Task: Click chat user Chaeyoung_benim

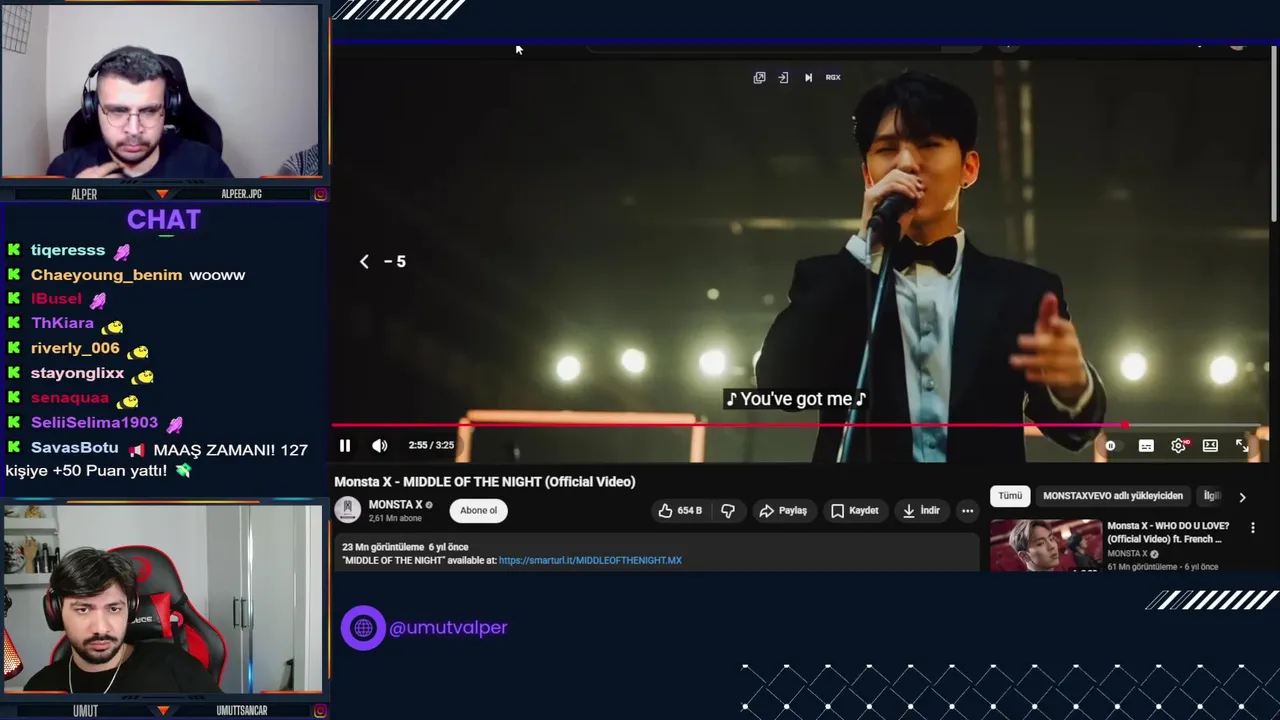Action: click(x=107, y=274)
